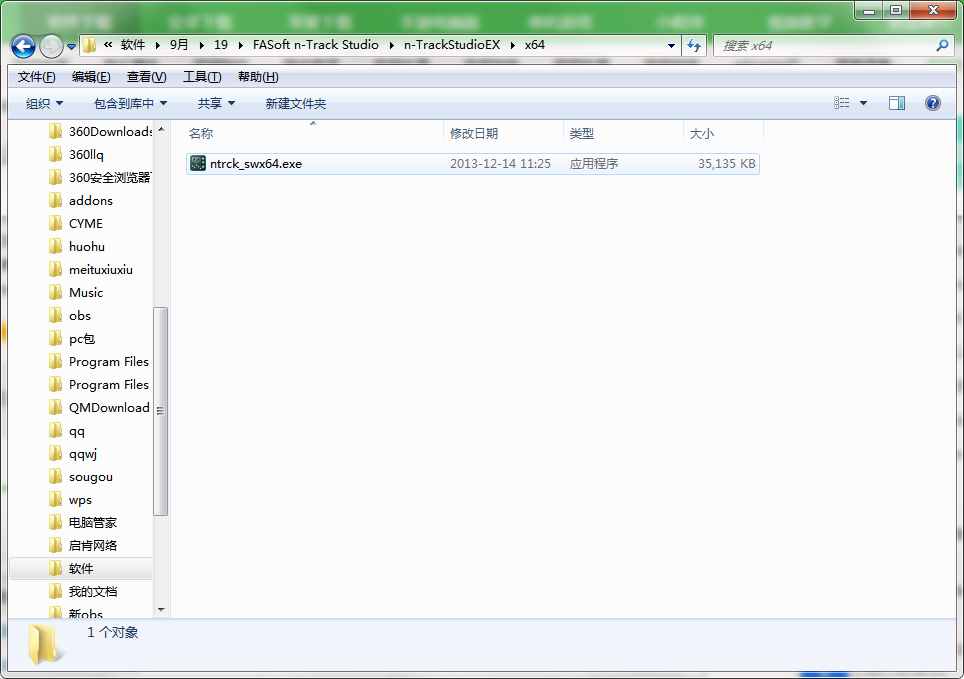This screenshot has height=679, width=964.
Task: Sort by 名称 column header
Action: pyautogui.click(x=313, y=133)
